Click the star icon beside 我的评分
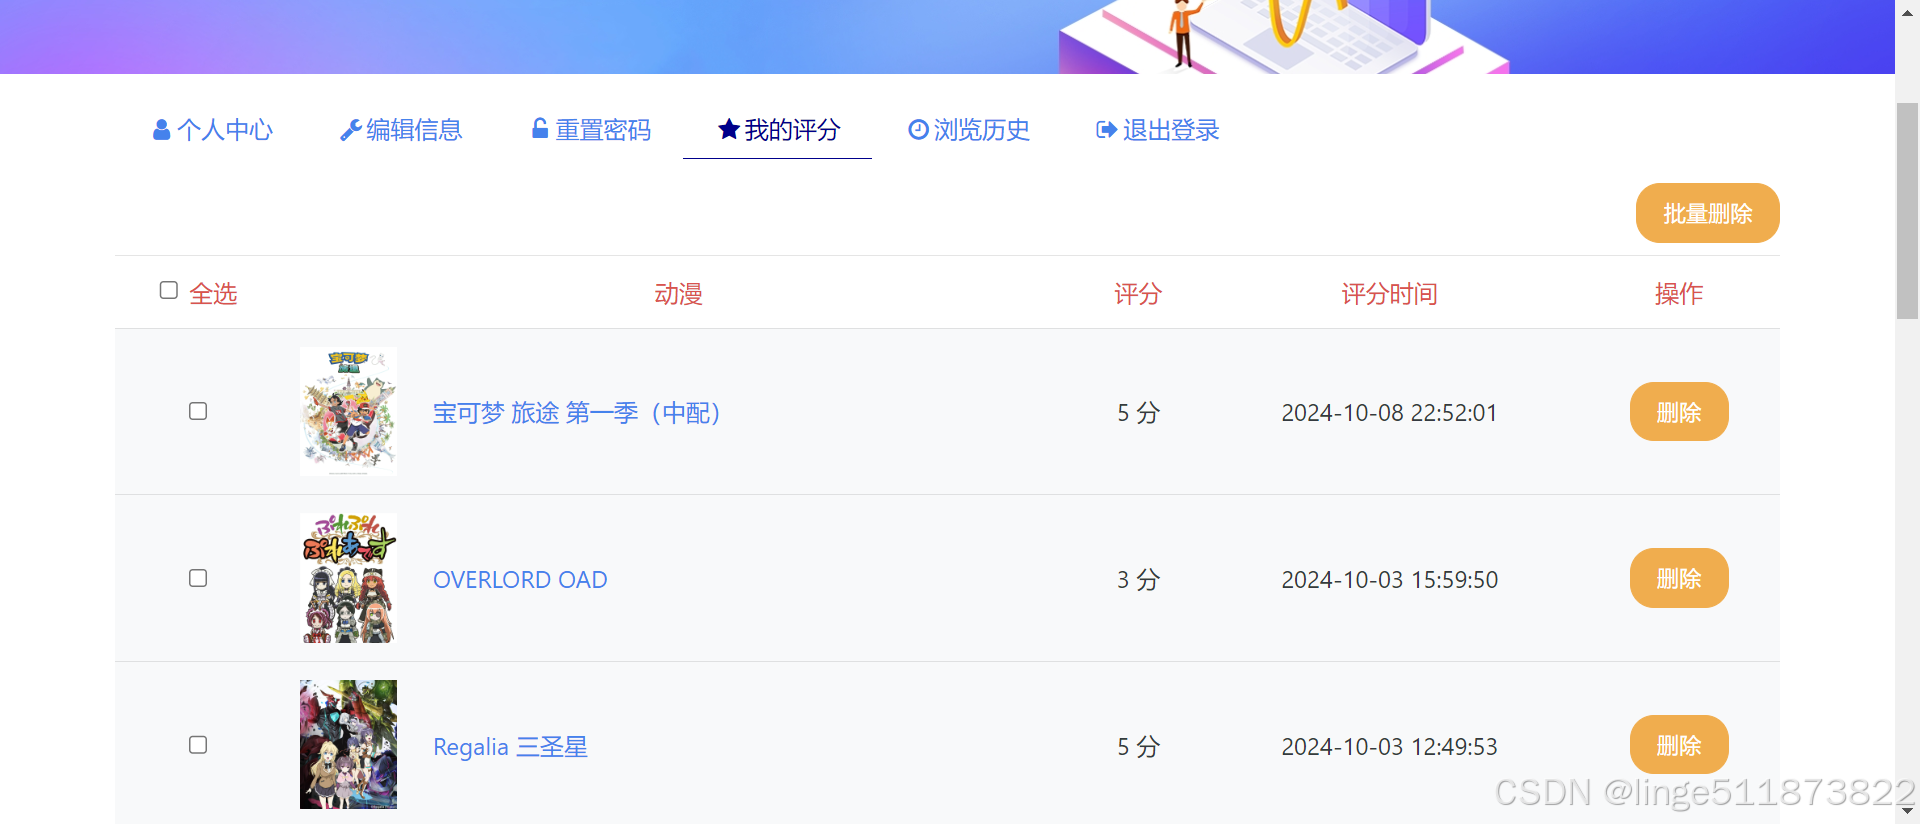Screen dimensions: 1920x824 pos(729,129)
